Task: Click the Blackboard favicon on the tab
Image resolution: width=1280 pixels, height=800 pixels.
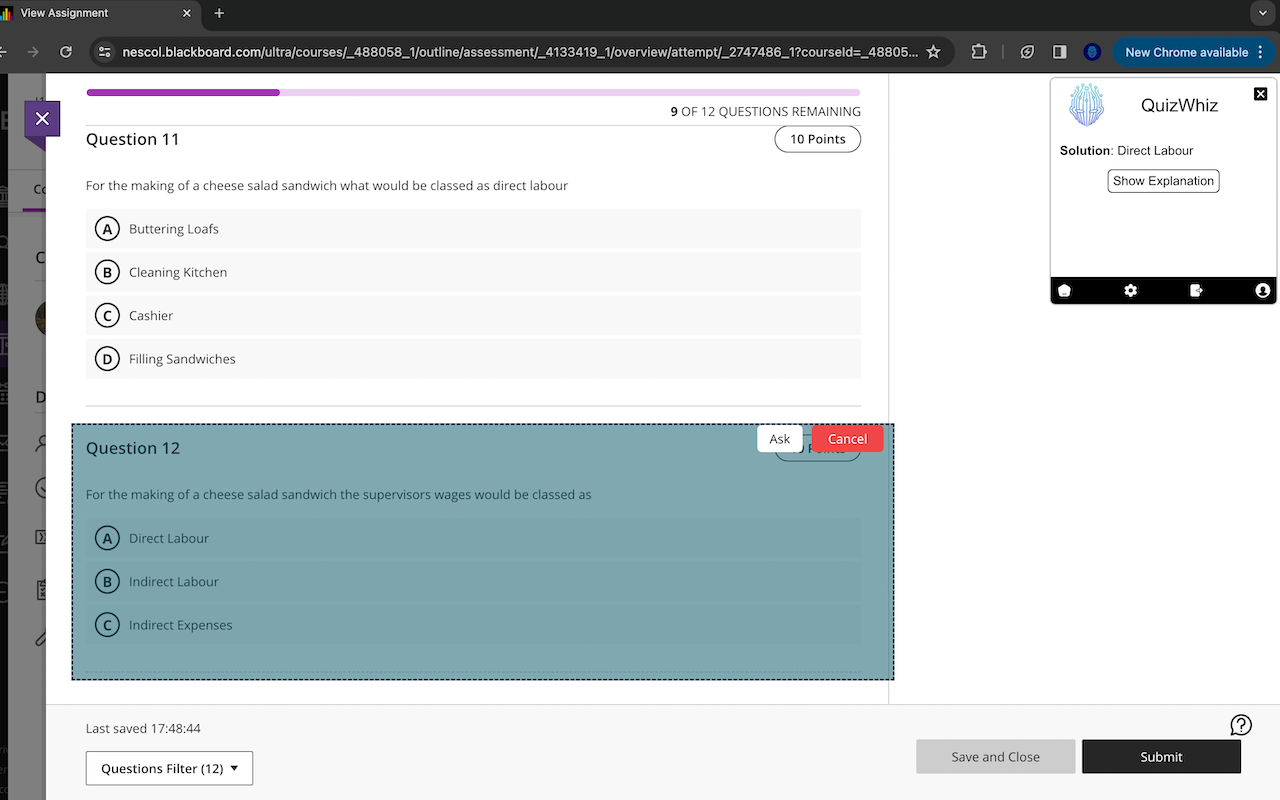Action: coord(5,13)
